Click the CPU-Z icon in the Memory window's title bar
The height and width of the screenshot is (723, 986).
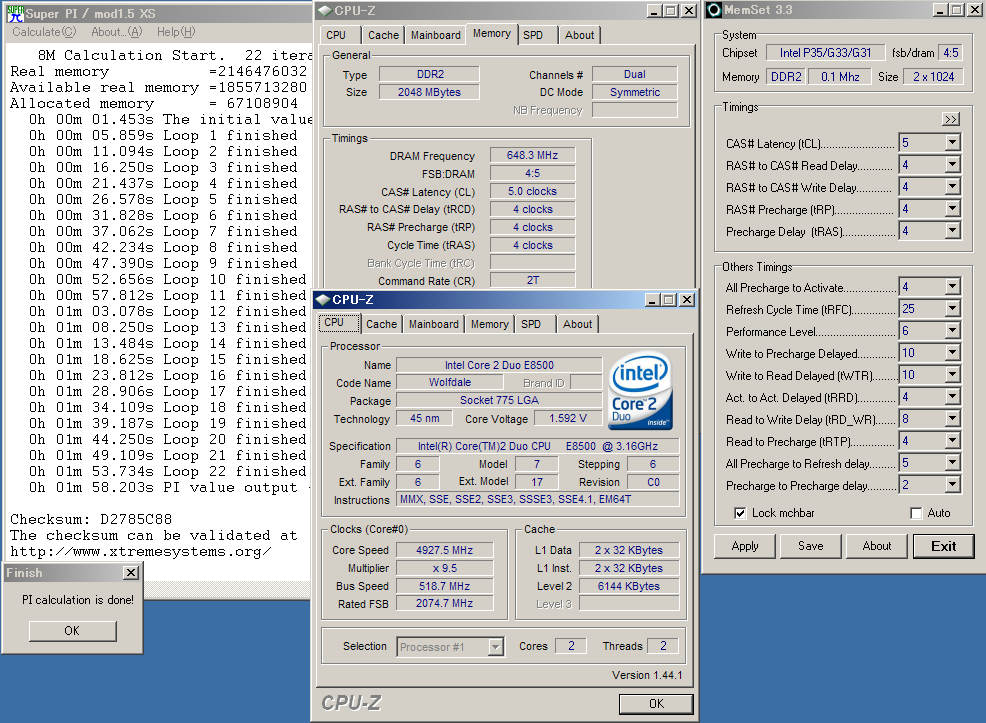pyautogui.click(x=325, y=11)
